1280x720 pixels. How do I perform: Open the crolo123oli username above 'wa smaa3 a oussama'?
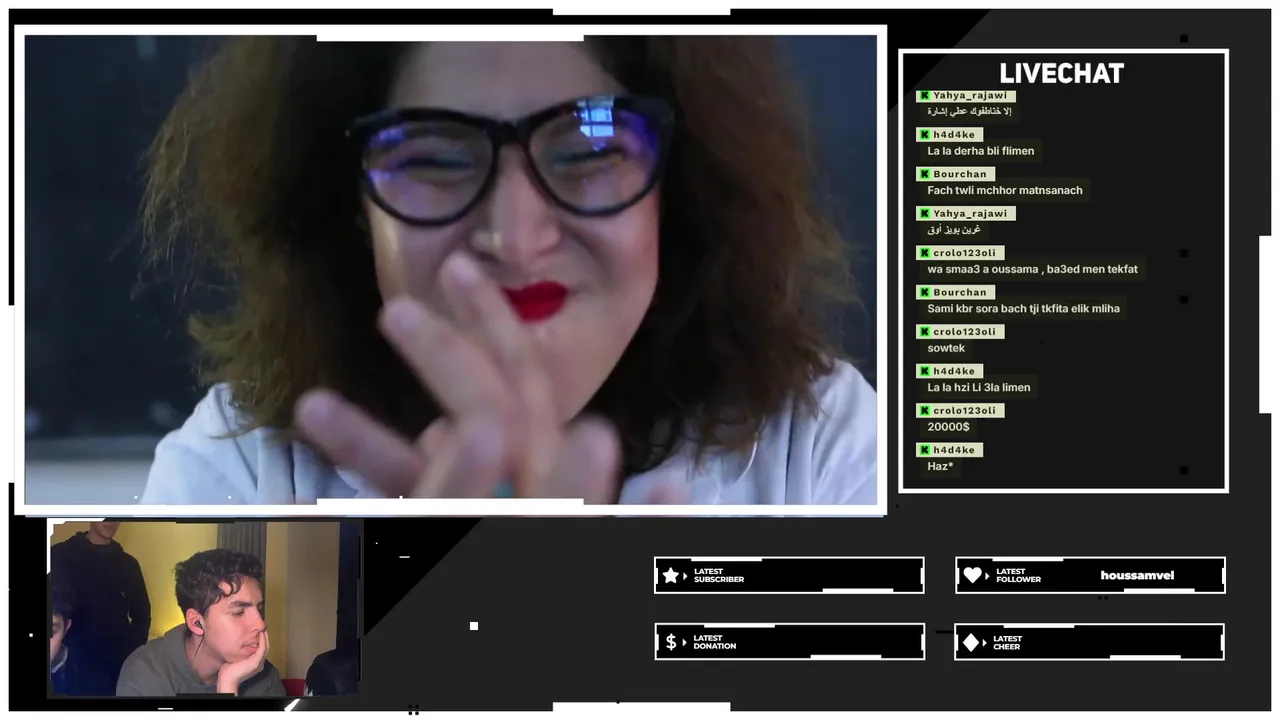coord(965,253)
